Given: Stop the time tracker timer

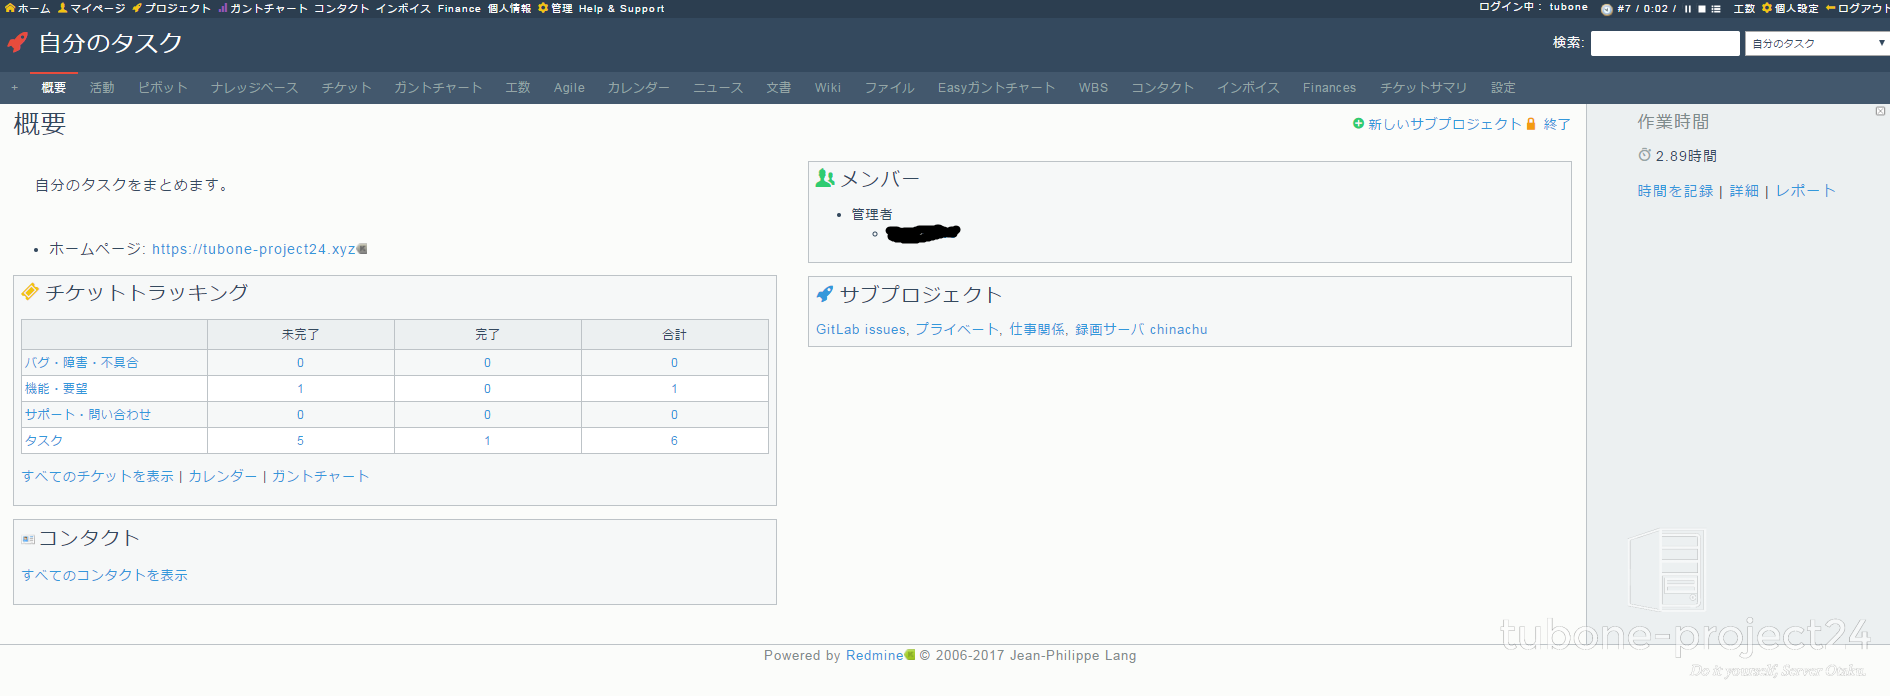Looking at the screenshot, I should [1702, 9].
